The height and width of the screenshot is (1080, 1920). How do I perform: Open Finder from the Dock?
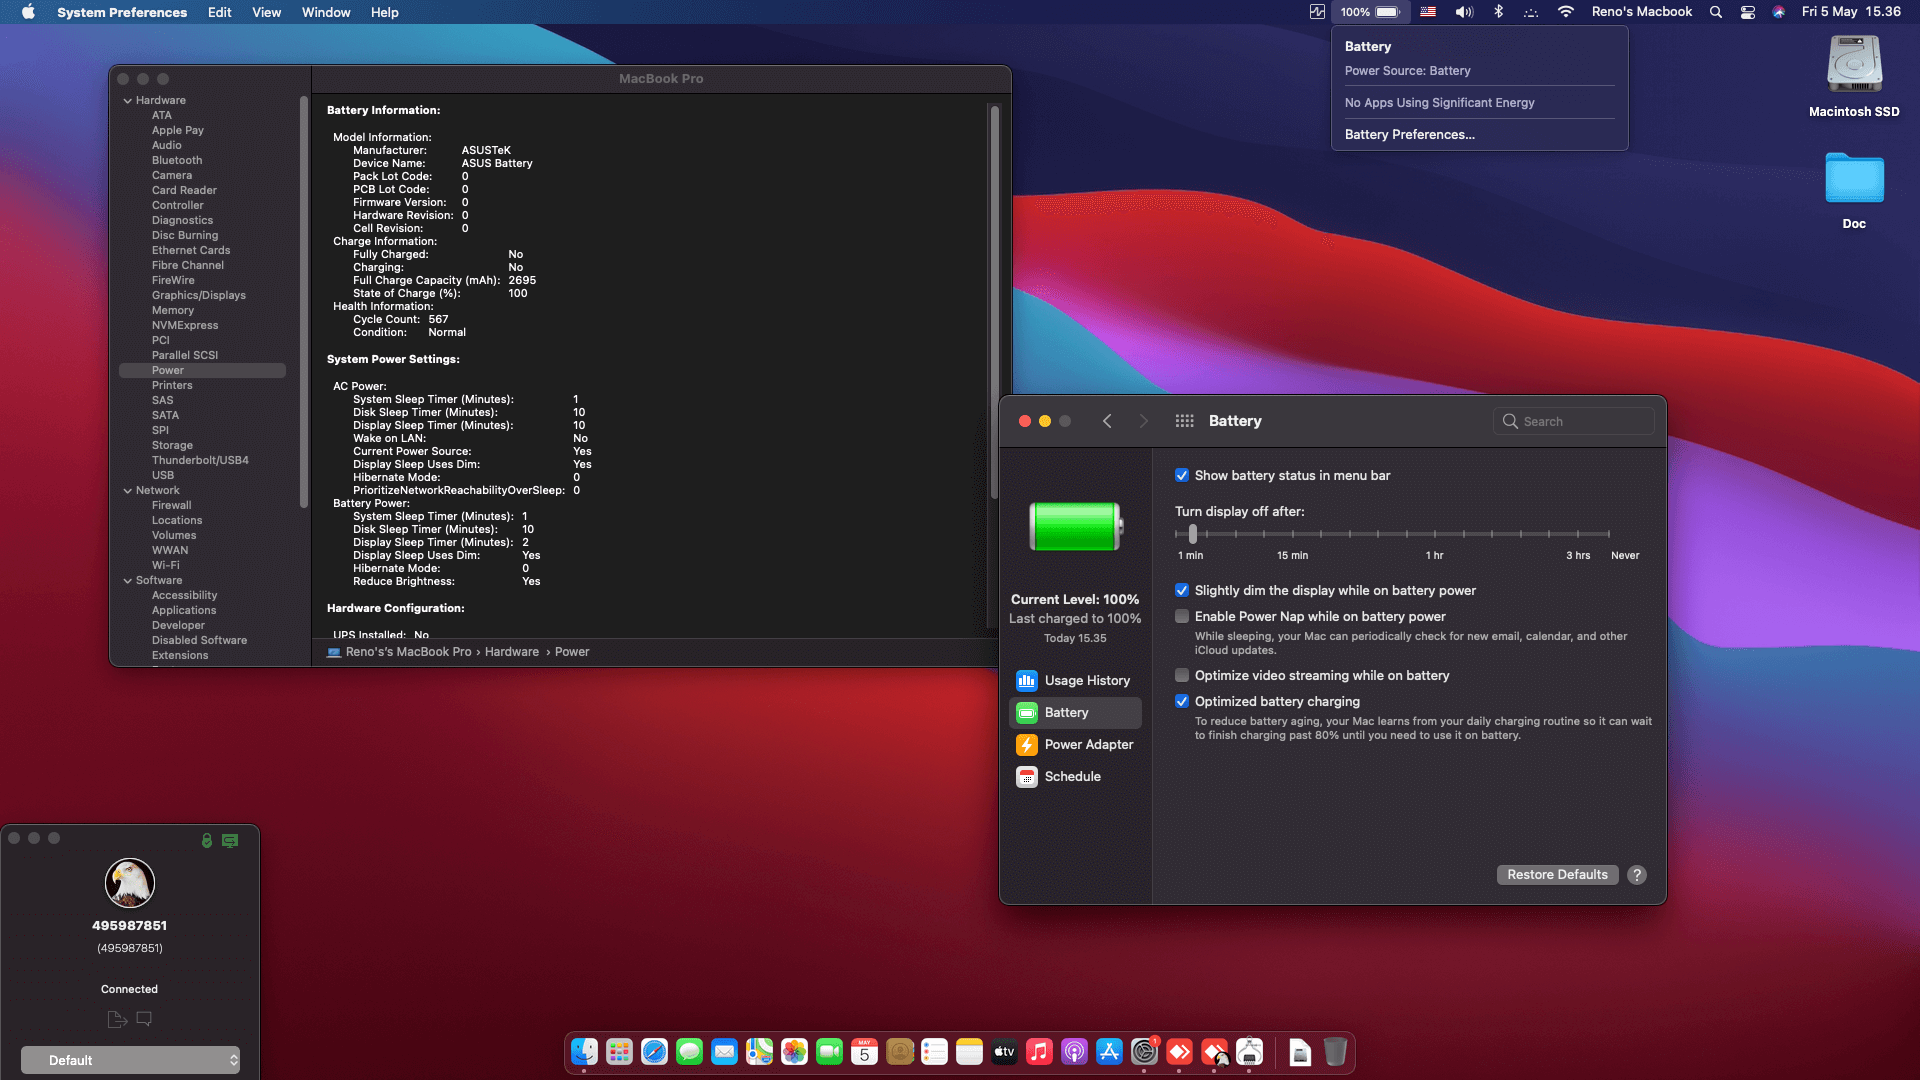pyautogui.click(x=584, y=1052)
